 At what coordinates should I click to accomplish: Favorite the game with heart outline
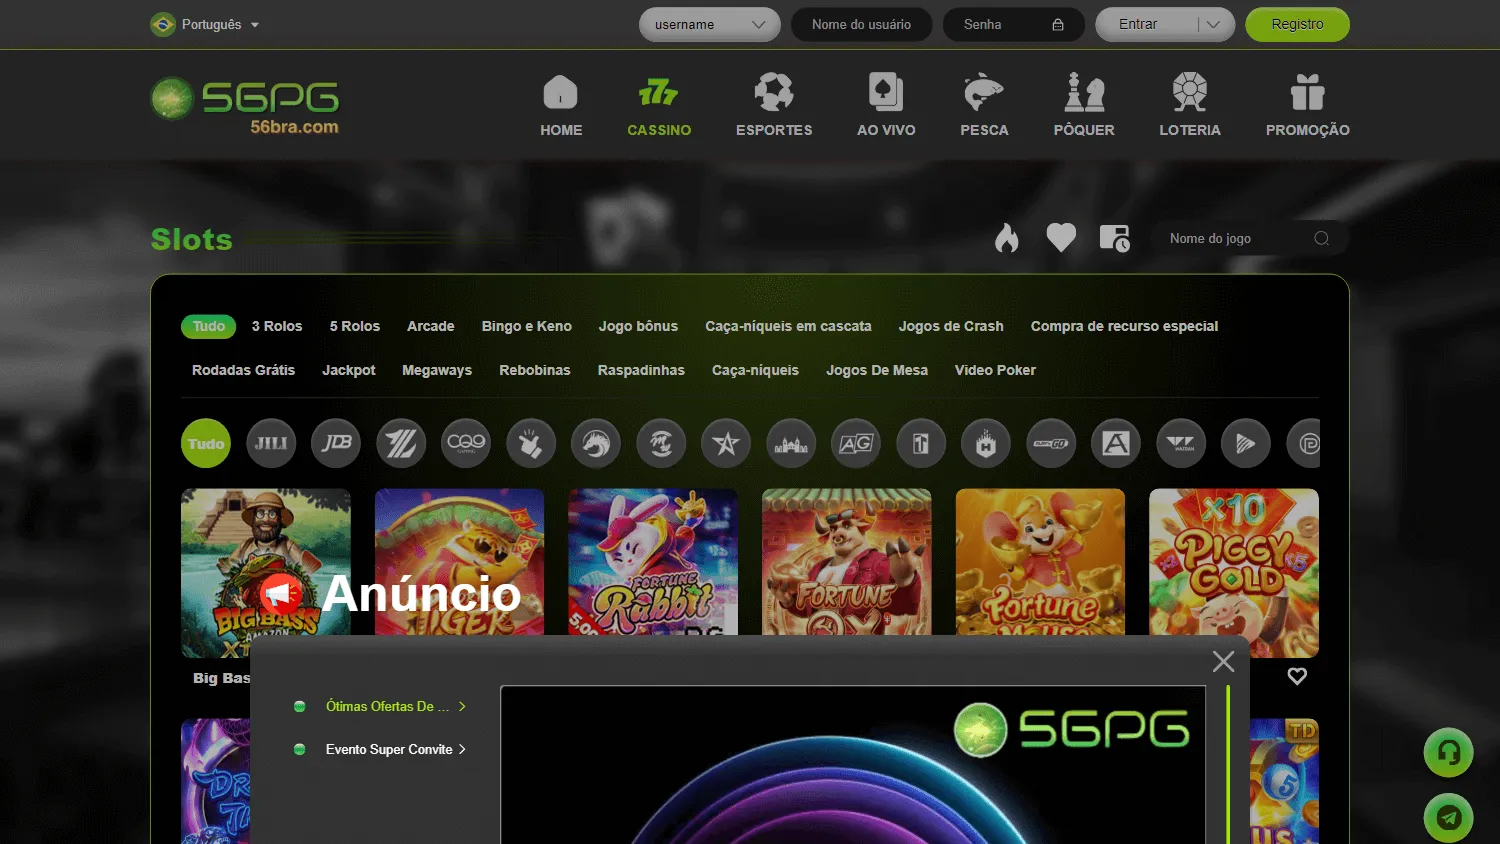point(1297,676)
